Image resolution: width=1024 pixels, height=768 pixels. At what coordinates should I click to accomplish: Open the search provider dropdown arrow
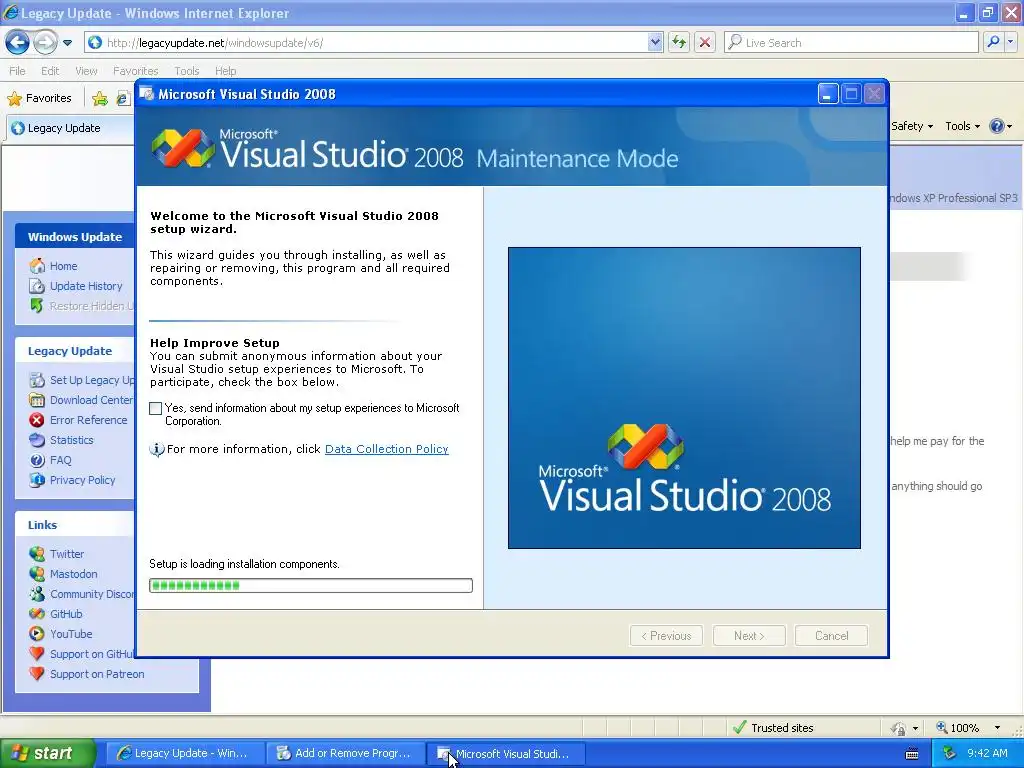[x=1011, y=42]
